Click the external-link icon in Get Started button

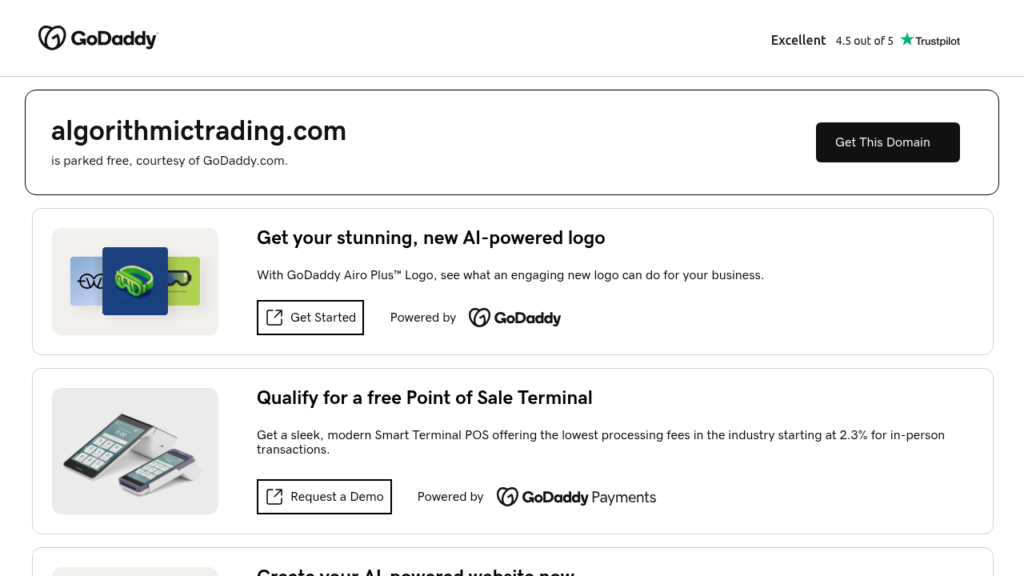pos(273,317)
